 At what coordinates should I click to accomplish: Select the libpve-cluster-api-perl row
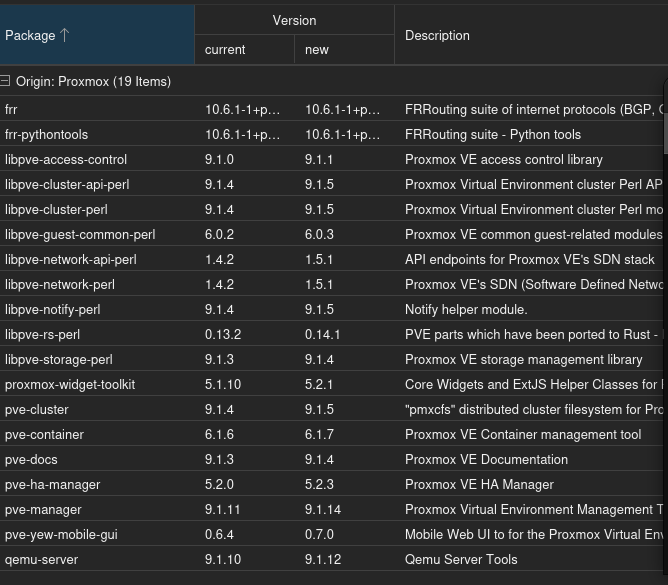pos(332,184)
